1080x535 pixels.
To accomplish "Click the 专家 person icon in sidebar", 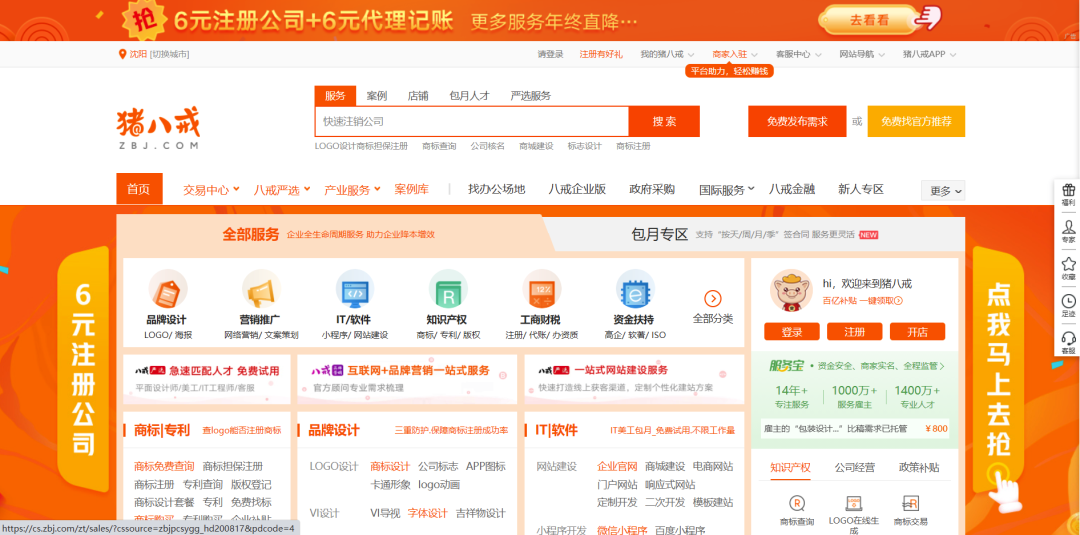I will [1068, 227].
